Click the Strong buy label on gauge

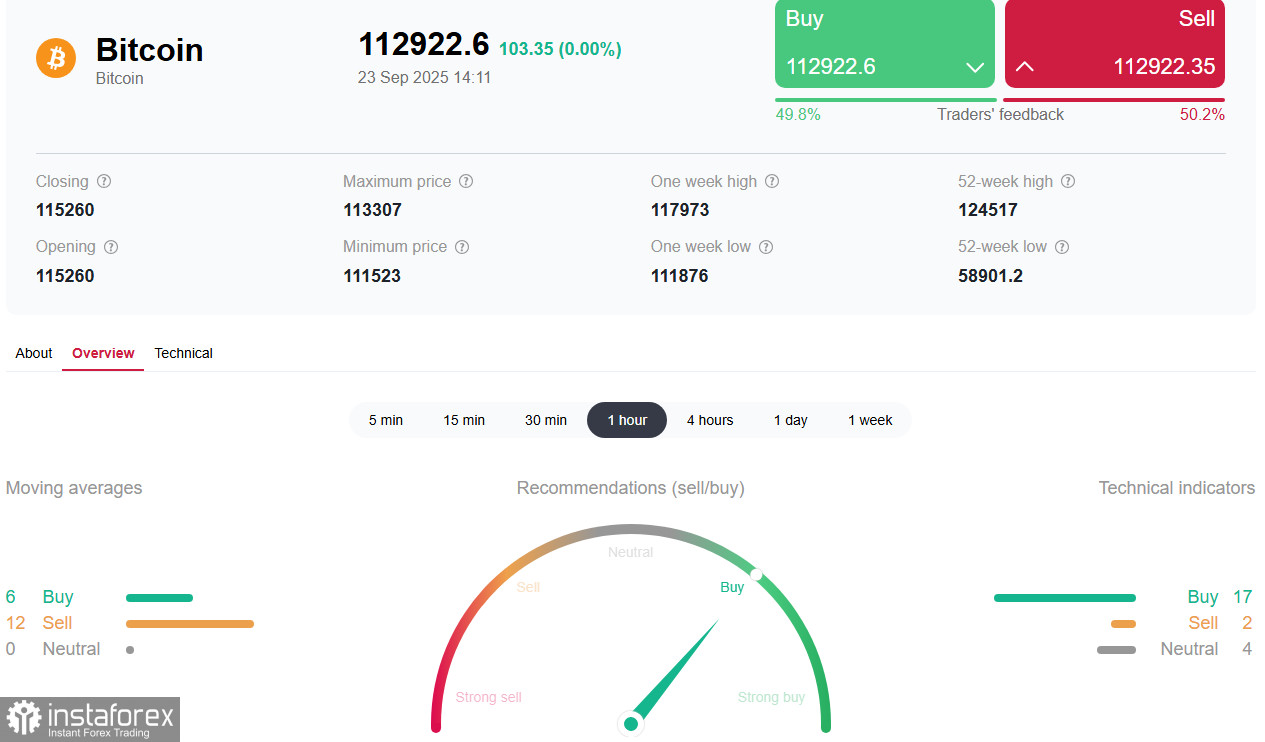tap(771, 697)
